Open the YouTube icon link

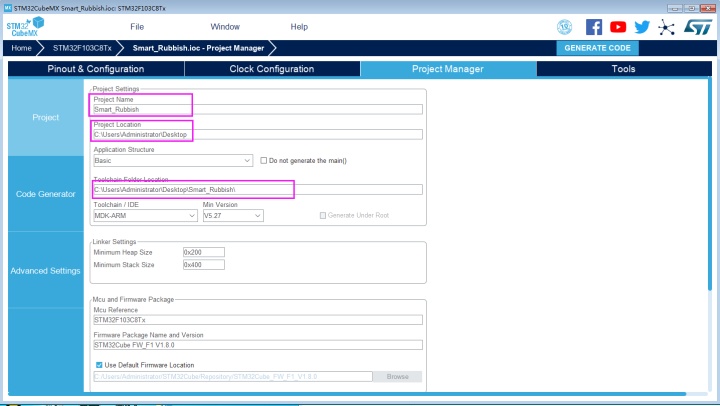618,27
